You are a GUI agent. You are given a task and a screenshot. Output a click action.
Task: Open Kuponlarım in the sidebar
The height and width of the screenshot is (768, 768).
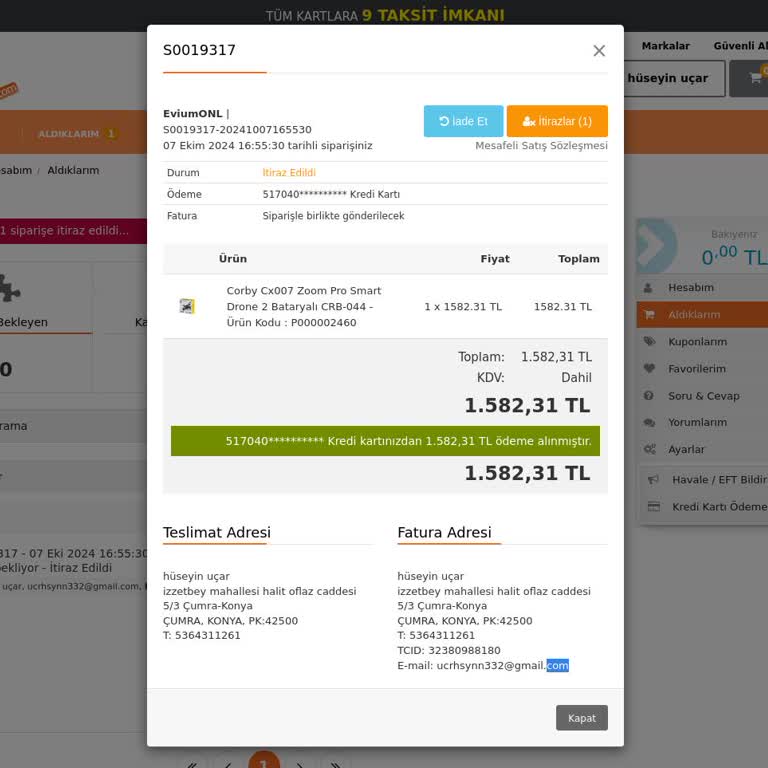(x=697, y=342)
